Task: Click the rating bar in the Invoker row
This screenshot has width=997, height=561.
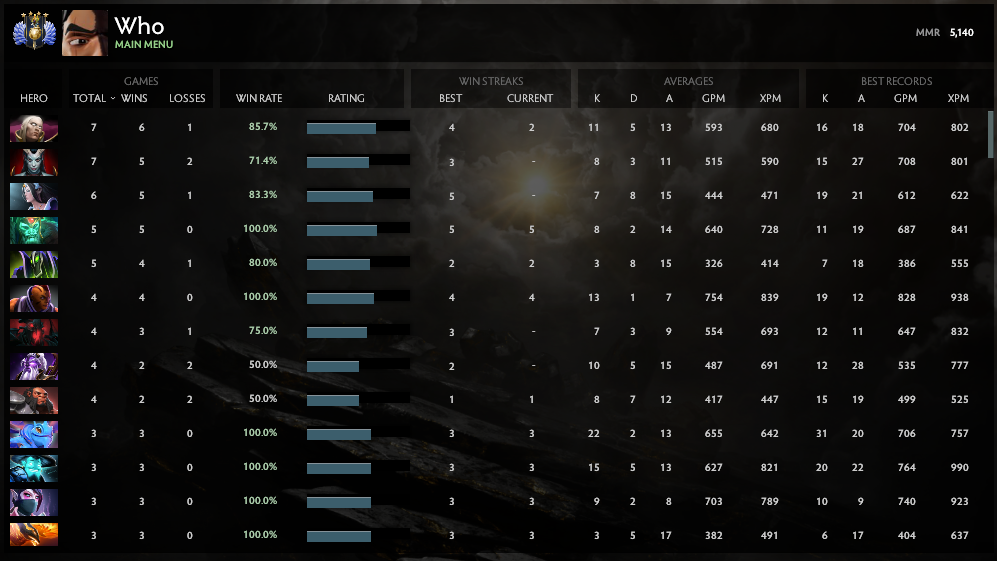Action: 358,128
